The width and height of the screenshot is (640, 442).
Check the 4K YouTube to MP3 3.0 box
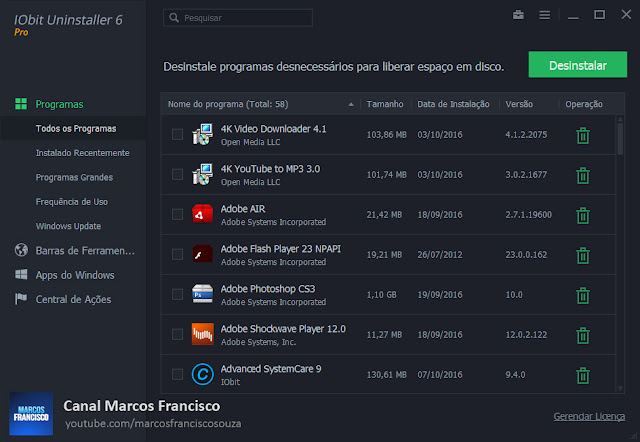click(177, 174)
